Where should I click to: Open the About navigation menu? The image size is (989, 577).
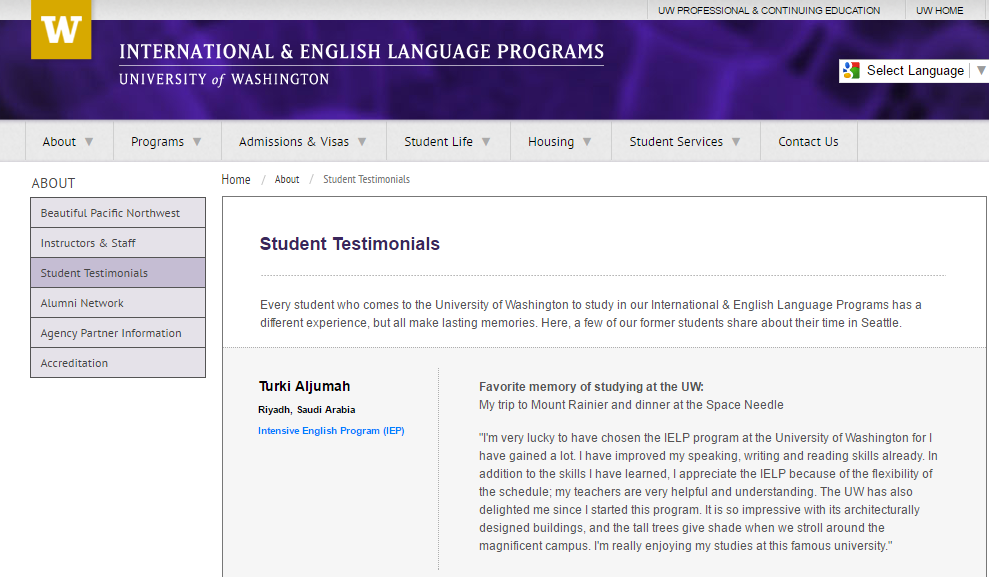(x=59, y=142)
